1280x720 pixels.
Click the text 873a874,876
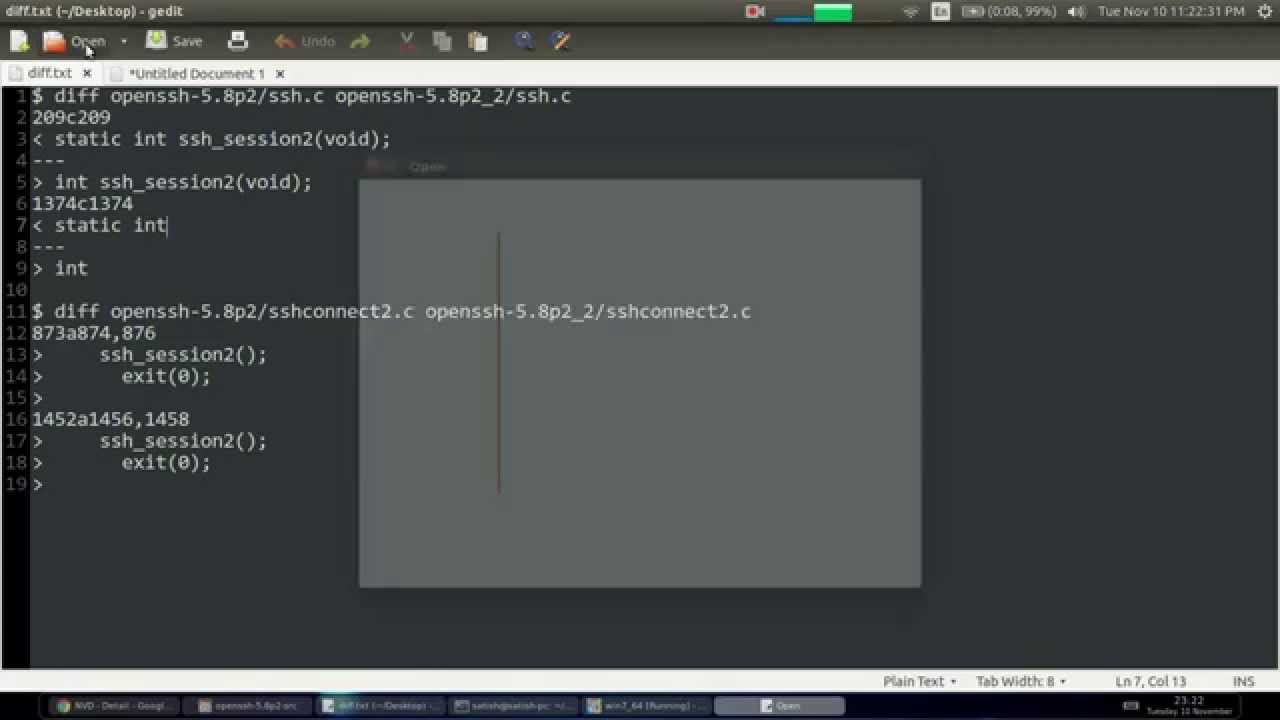(x=94, y=333)
